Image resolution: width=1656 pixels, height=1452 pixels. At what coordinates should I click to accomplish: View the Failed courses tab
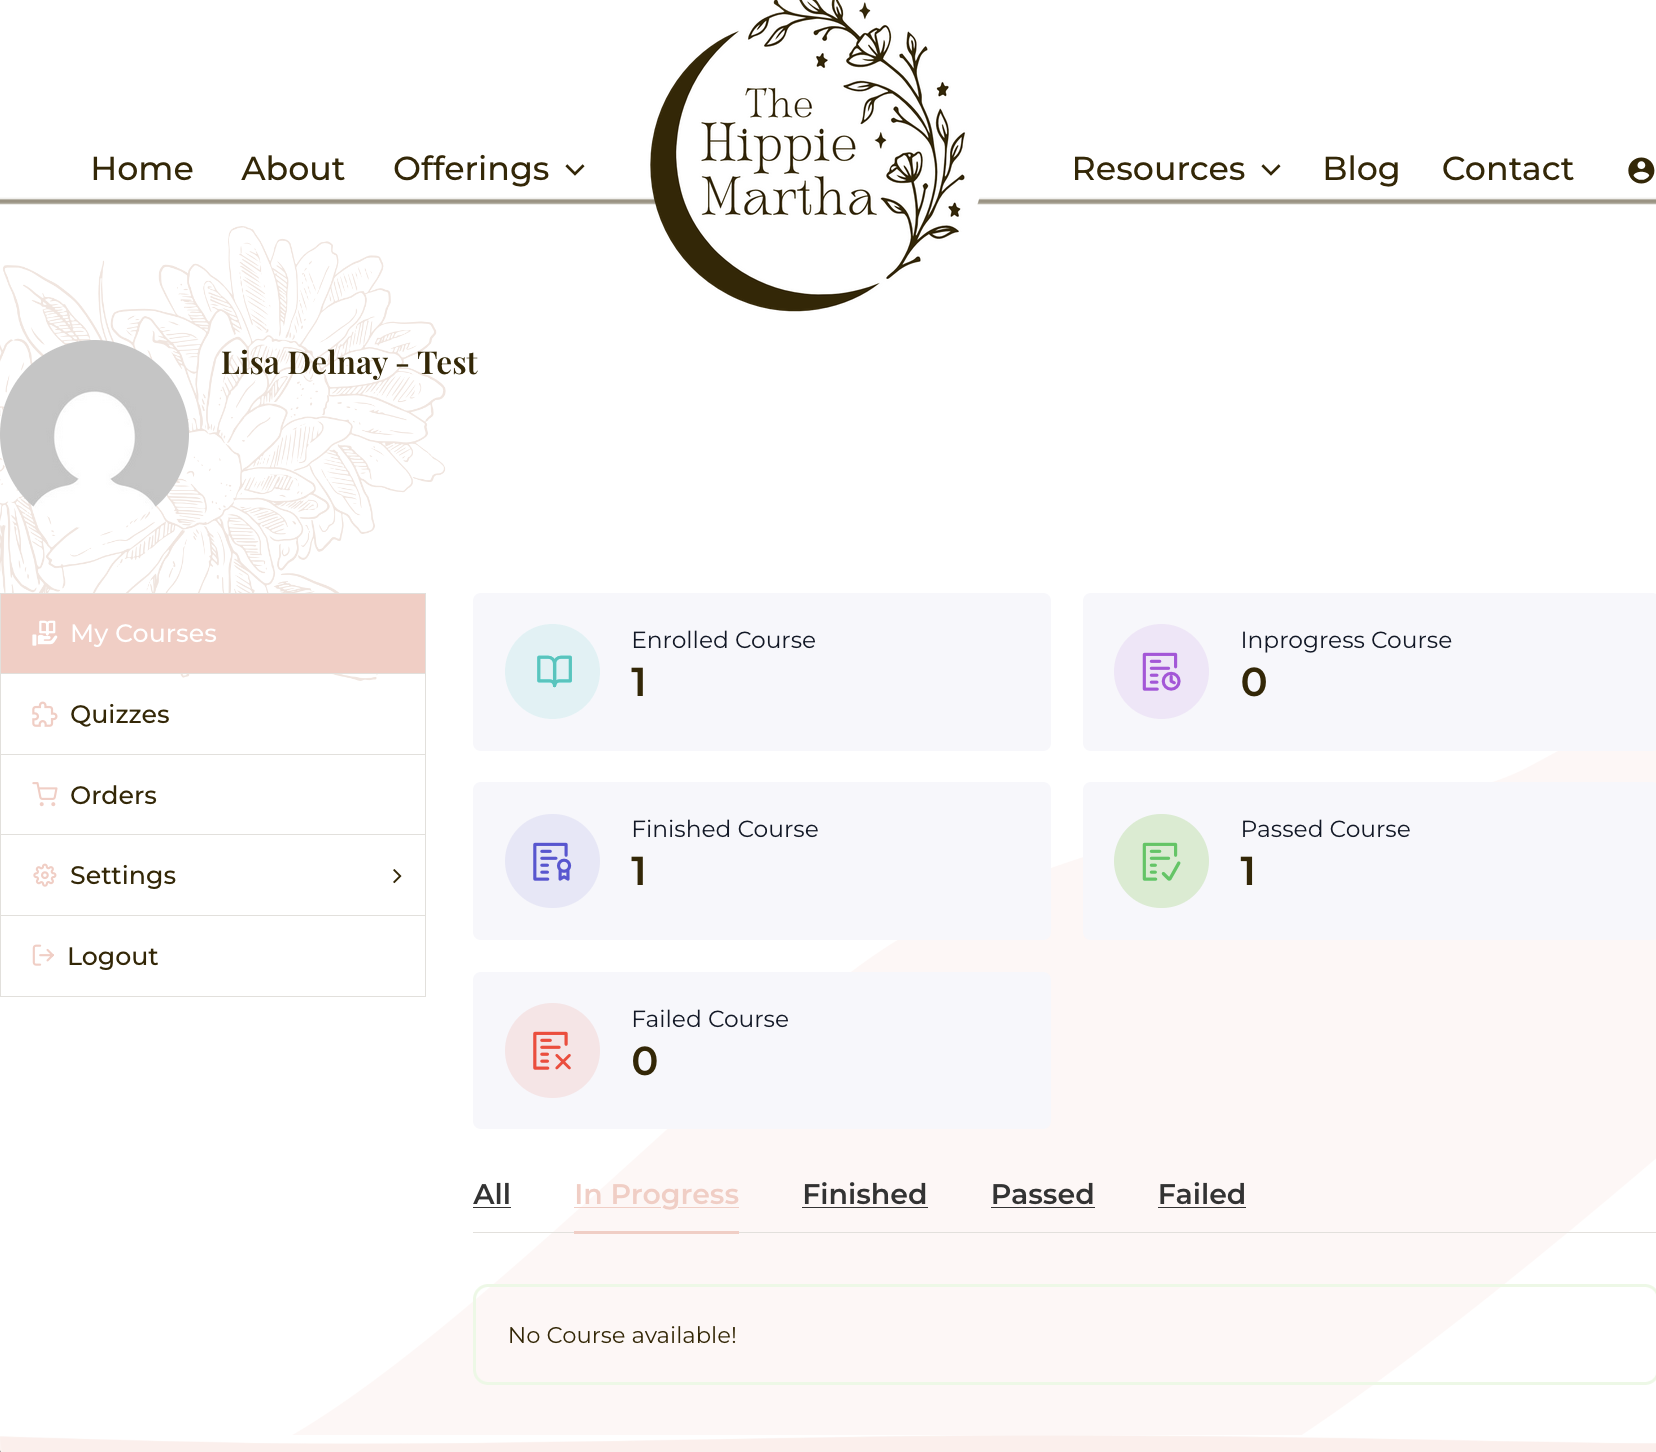click(1201, 1194)
